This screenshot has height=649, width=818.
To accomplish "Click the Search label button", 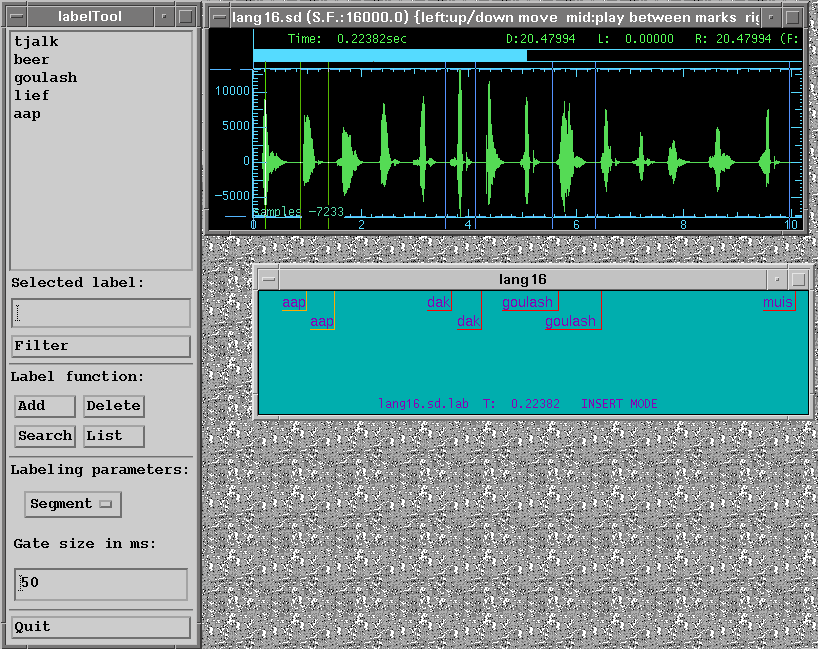I will coord(44,436).
